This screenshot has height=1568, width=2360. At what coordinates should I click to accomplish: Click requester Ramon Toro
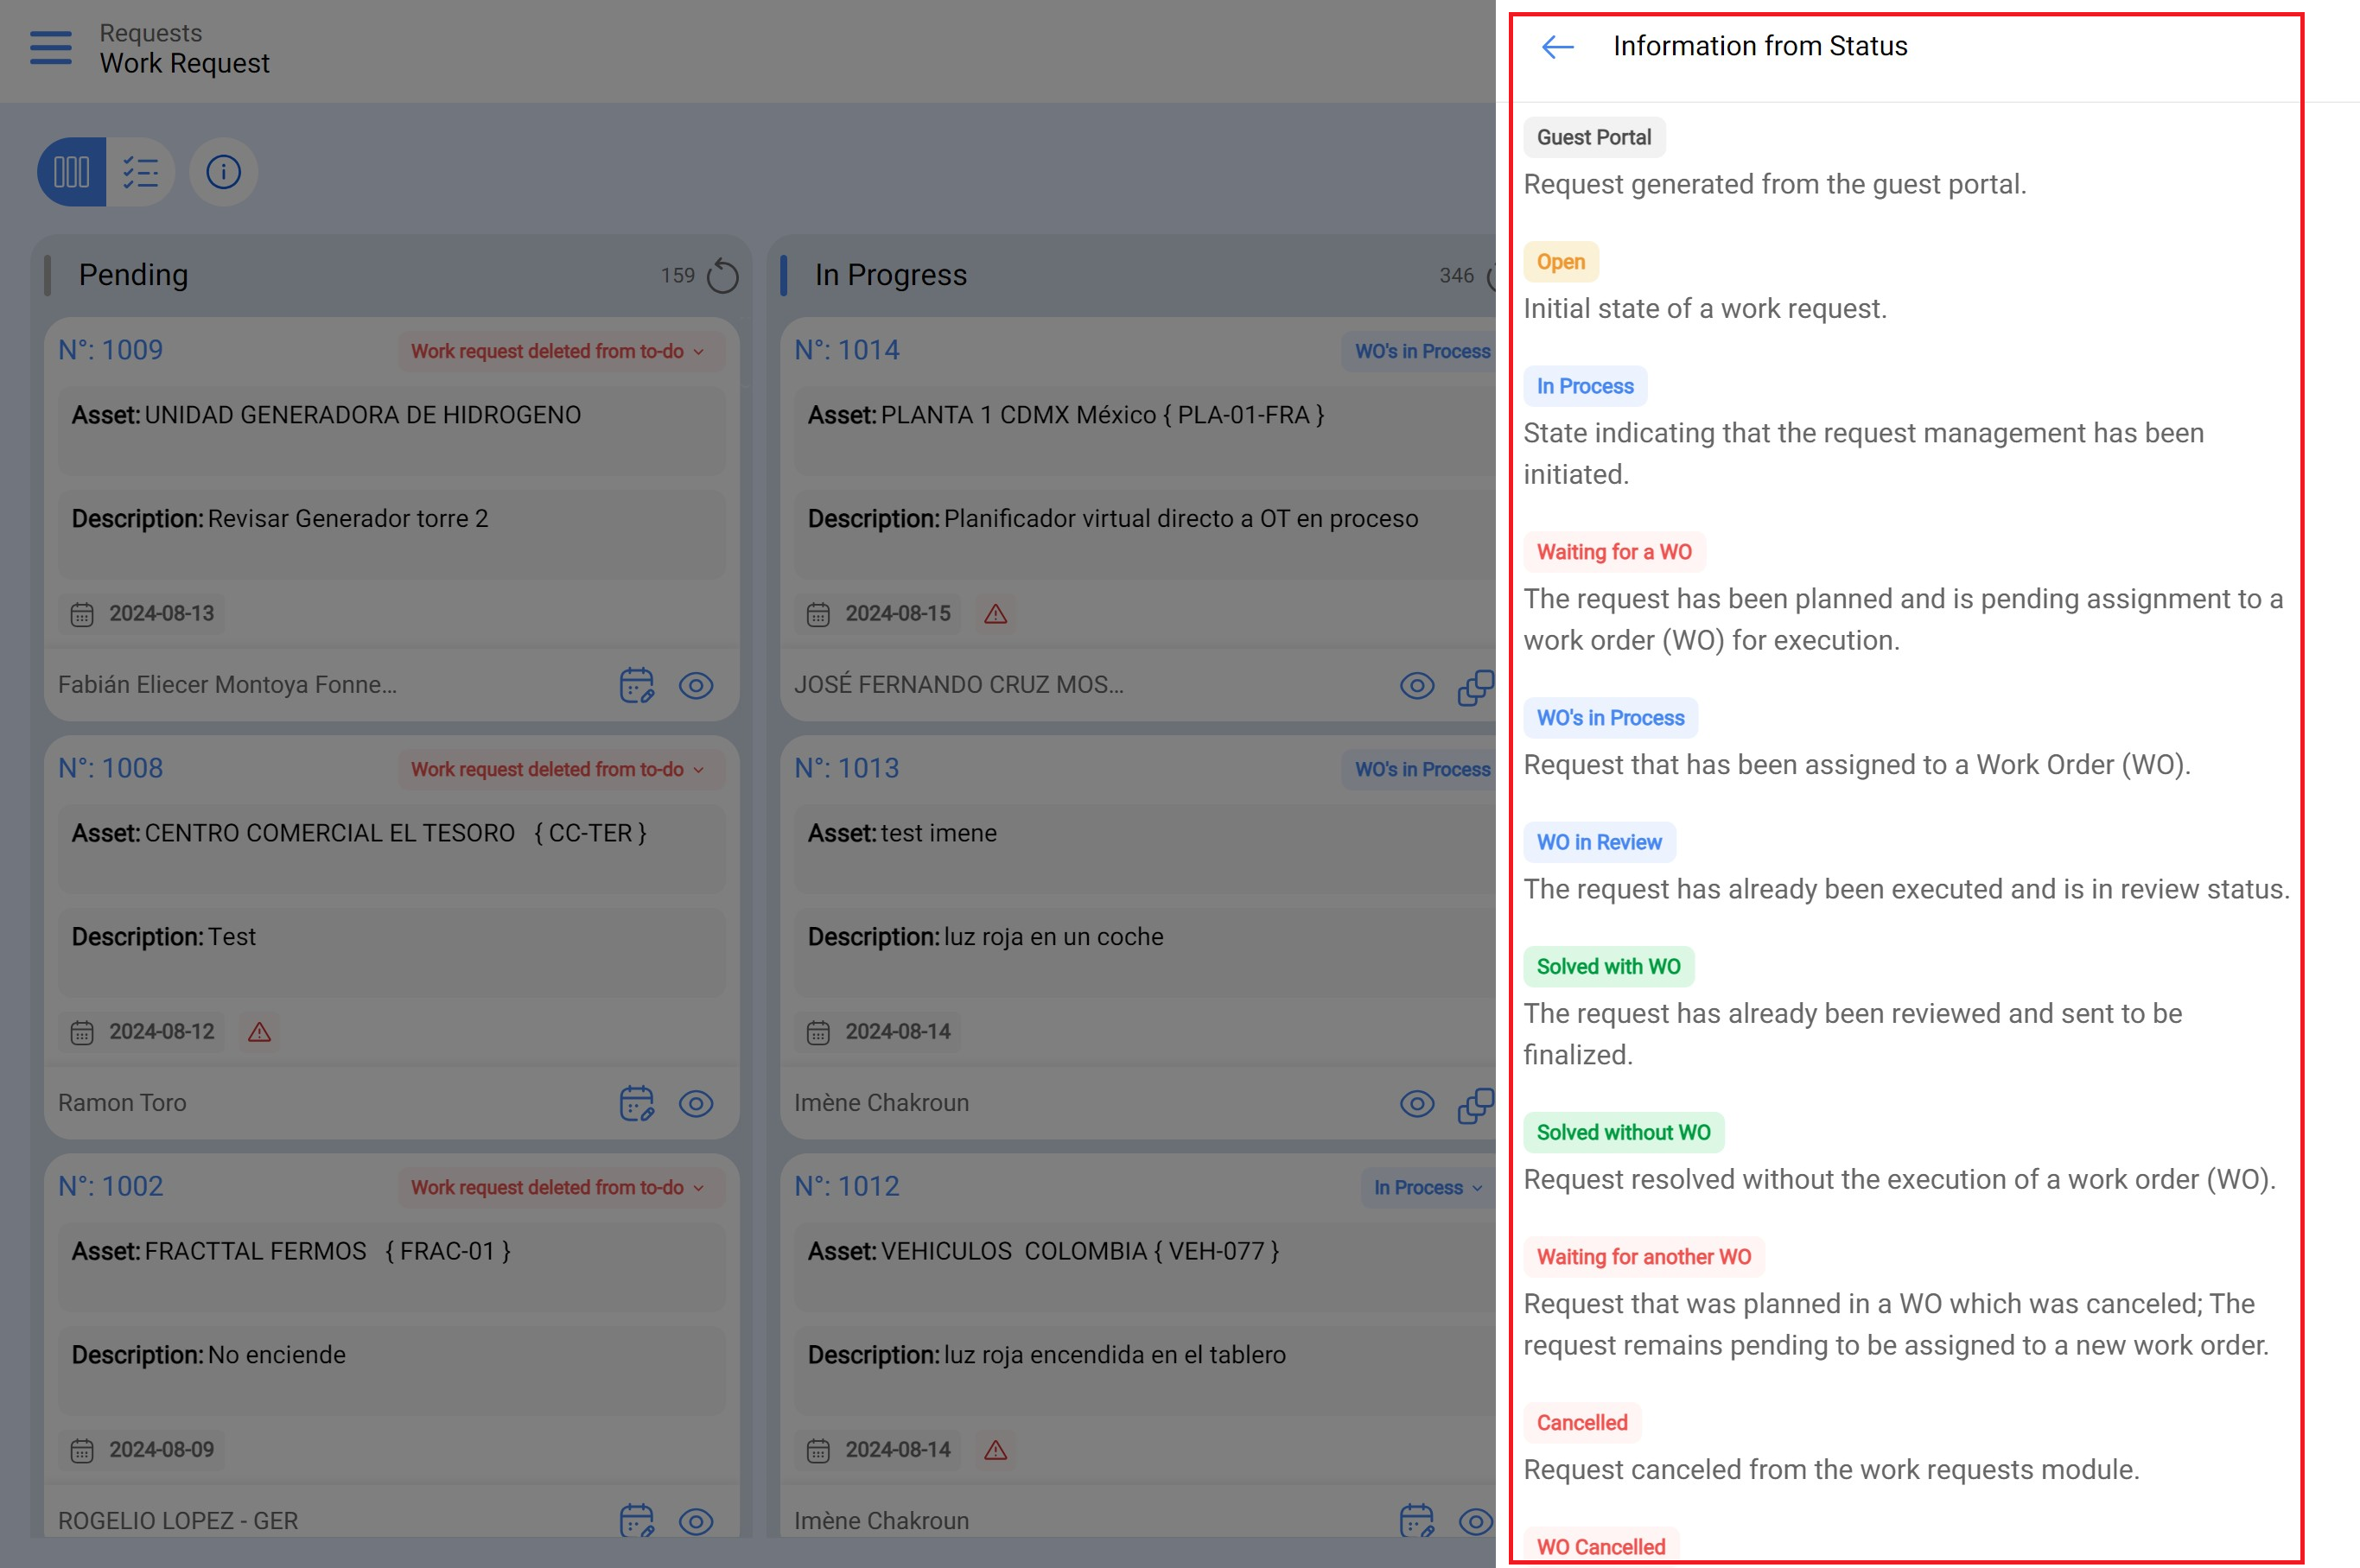coord(122,1103)
